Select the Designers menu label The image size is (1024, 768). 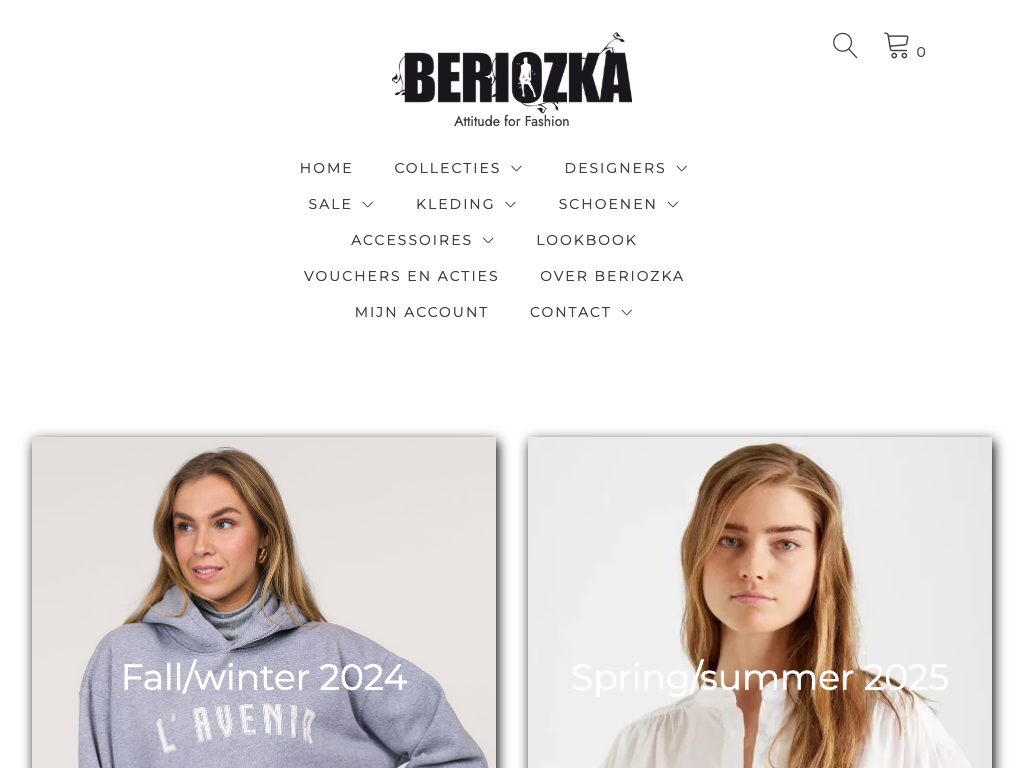[615, 168]
